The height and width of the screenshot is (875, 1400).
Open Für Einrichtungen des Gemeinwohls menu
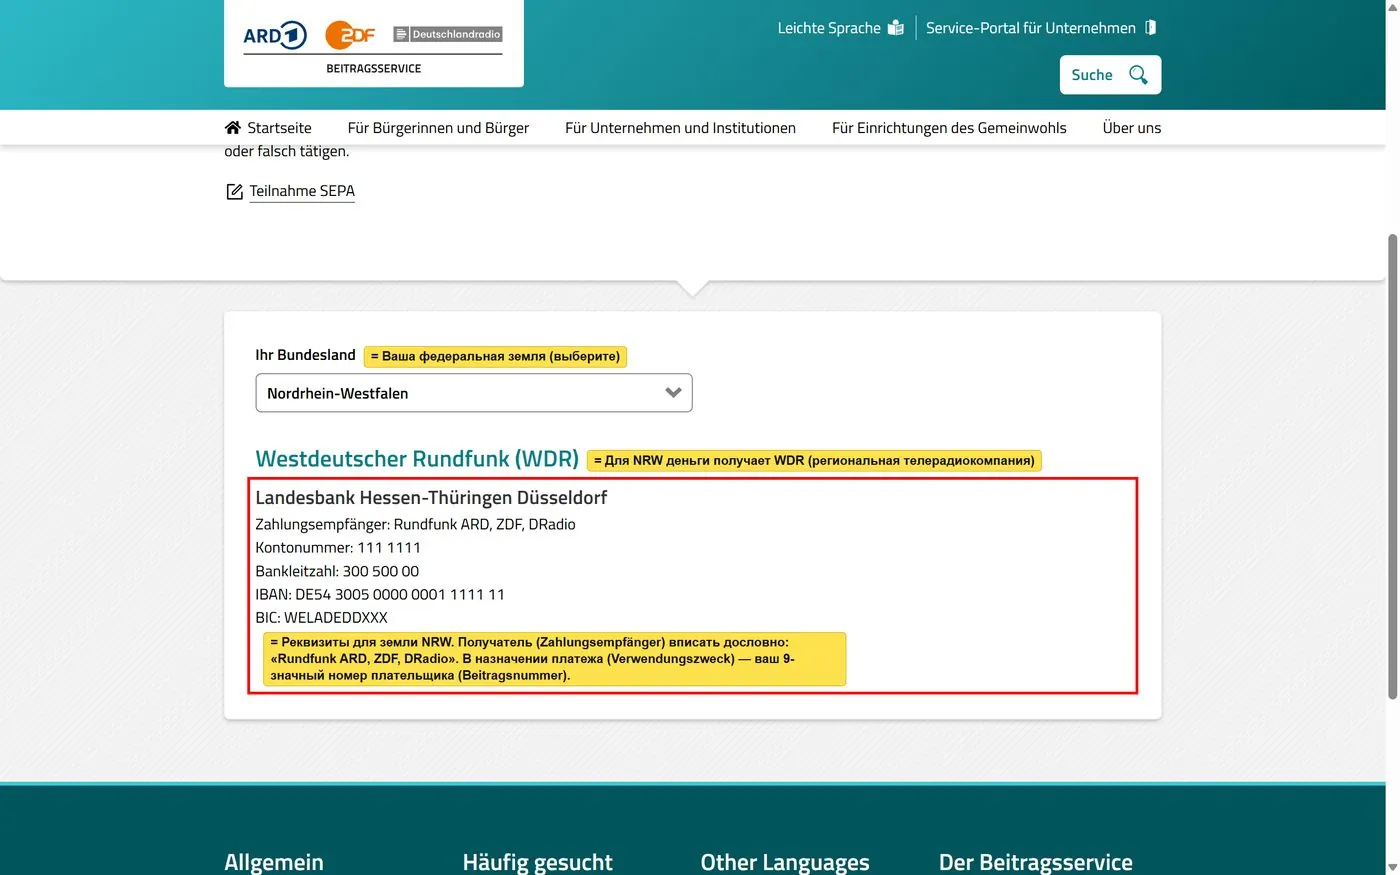click(949, 128)
